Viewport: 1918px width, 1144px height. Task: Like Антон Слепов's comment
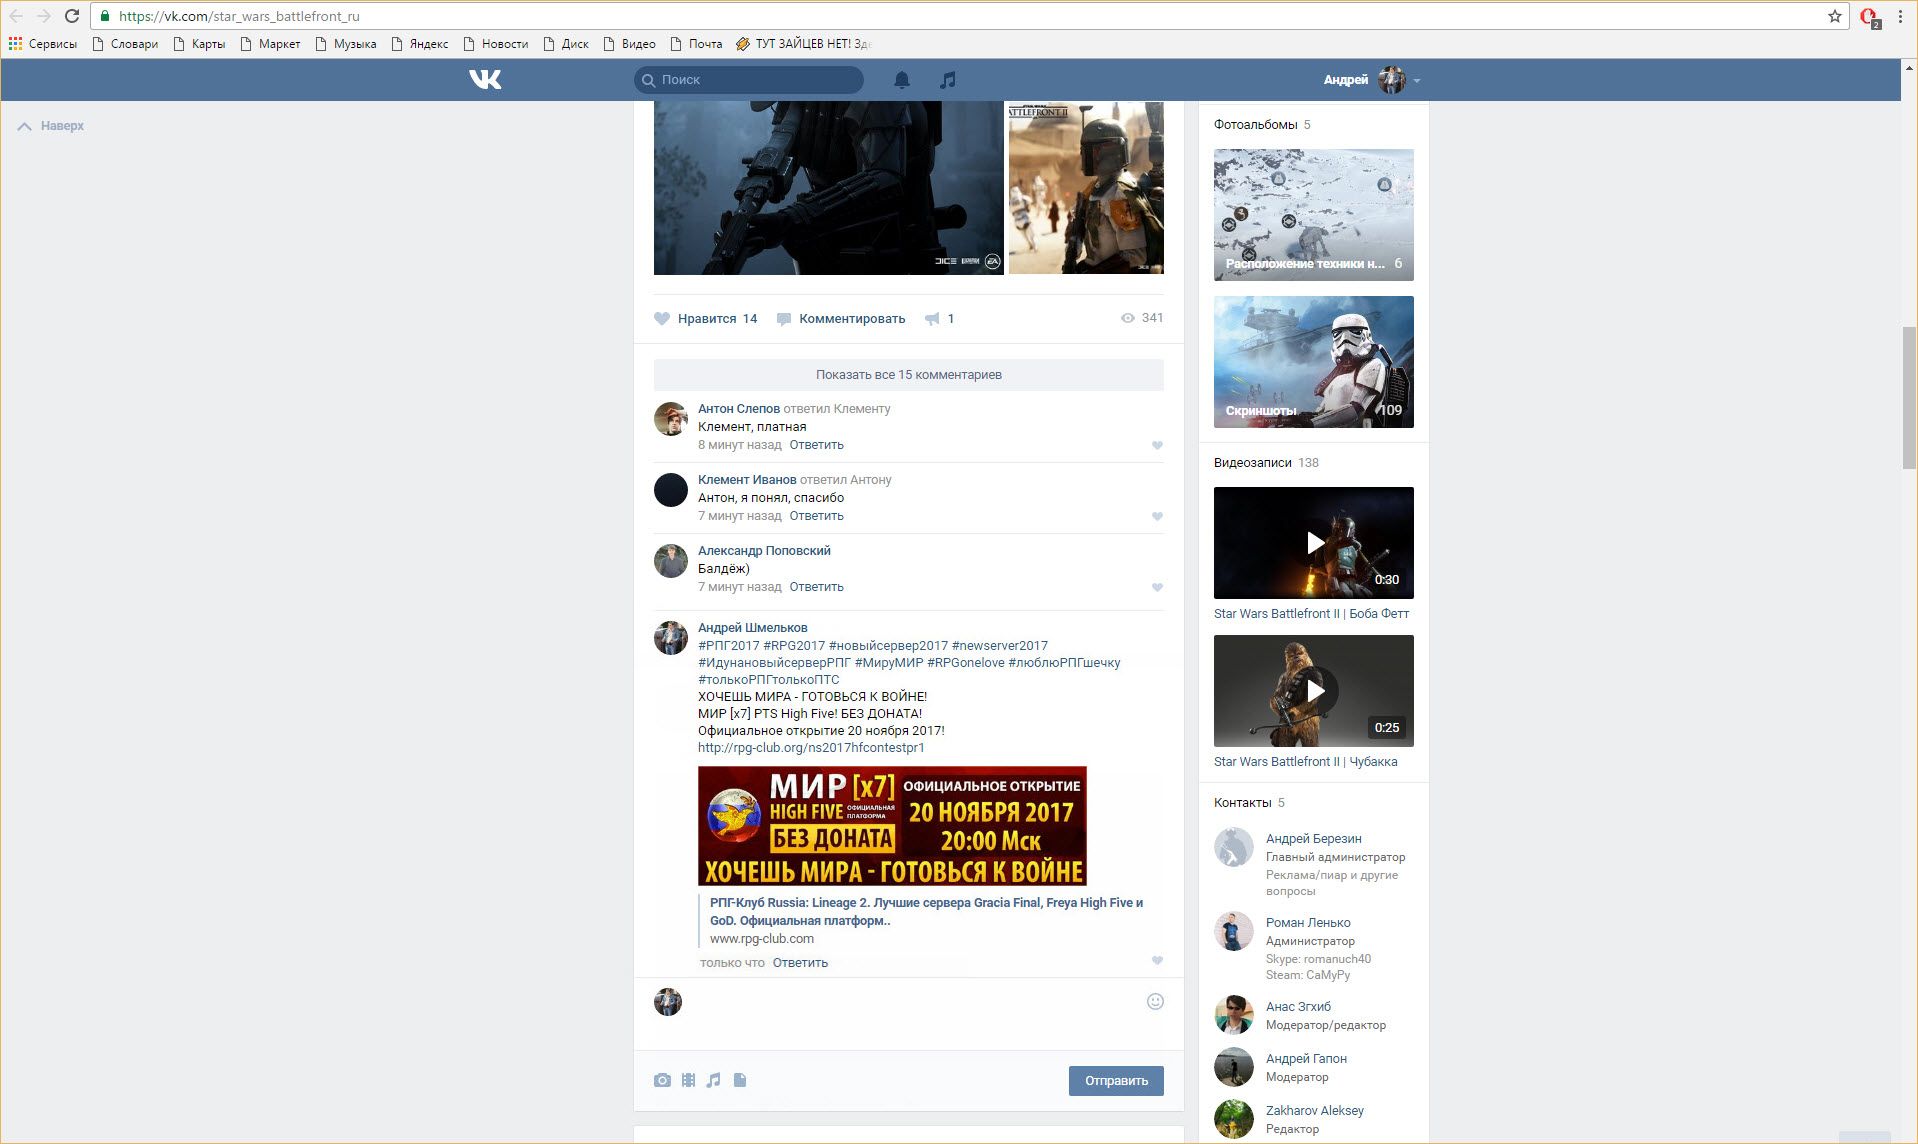click(x=1157, y=446)
